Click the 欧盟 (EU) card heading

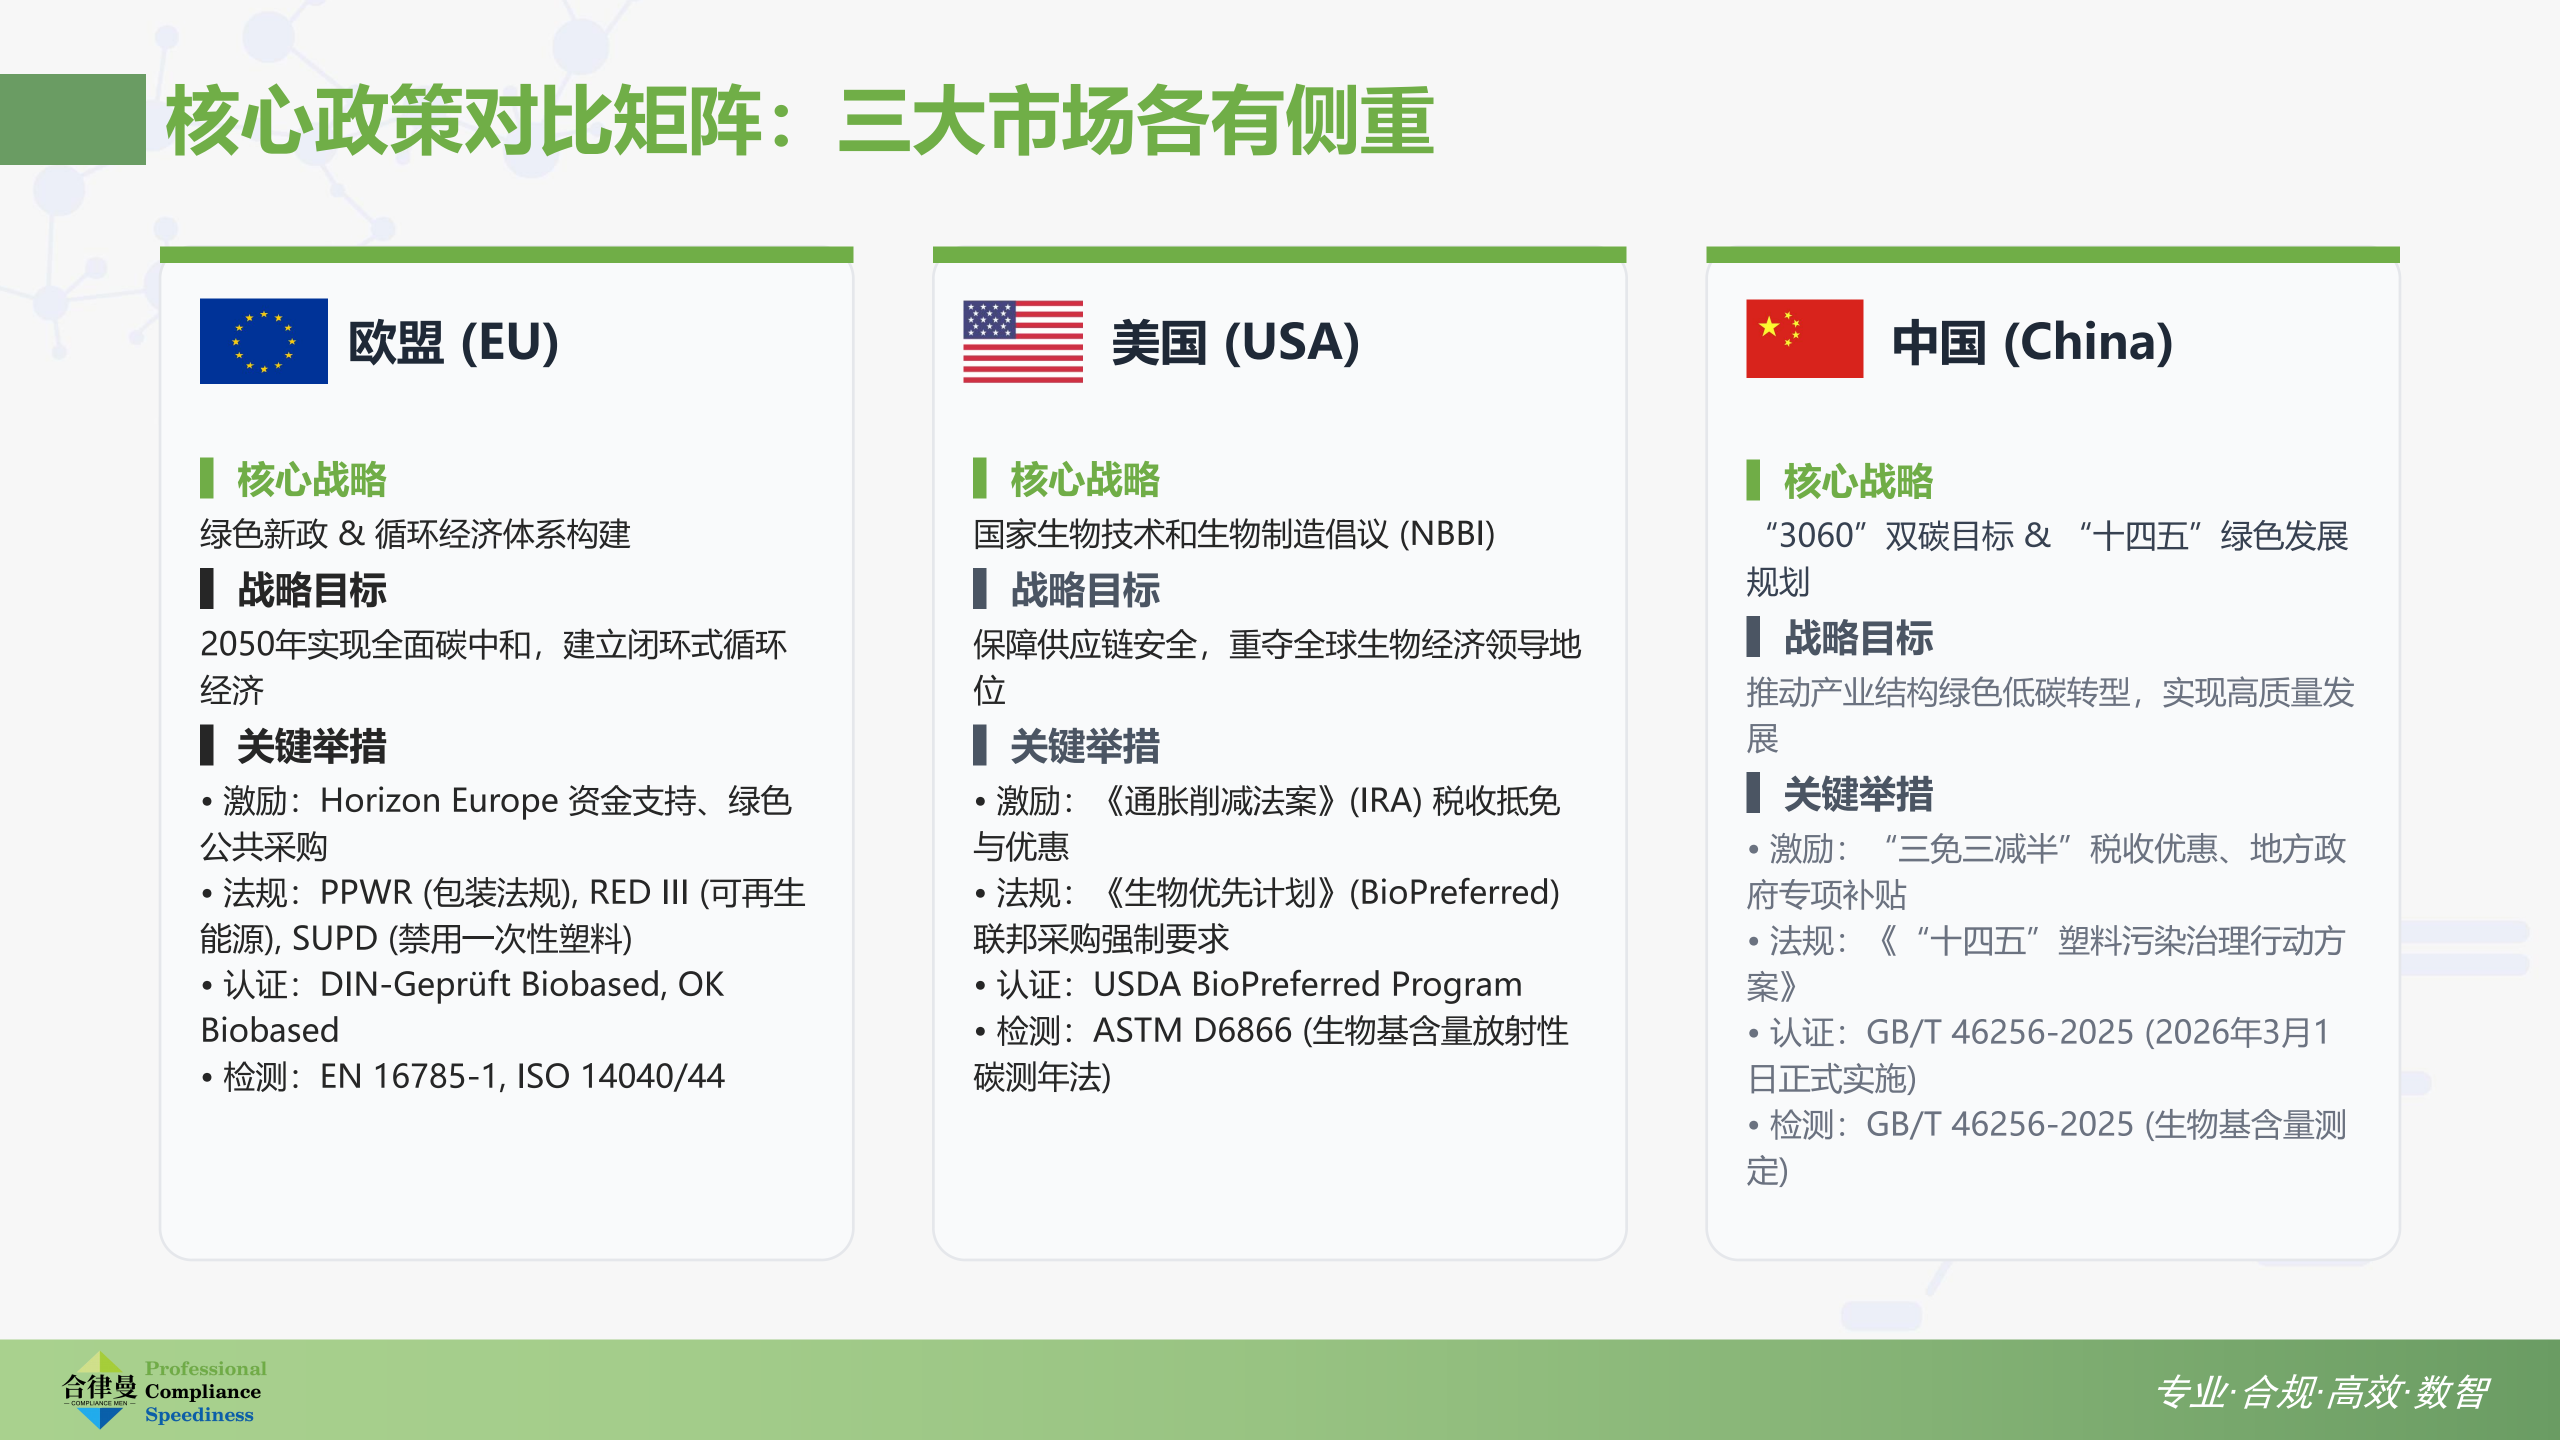[453, 342]
